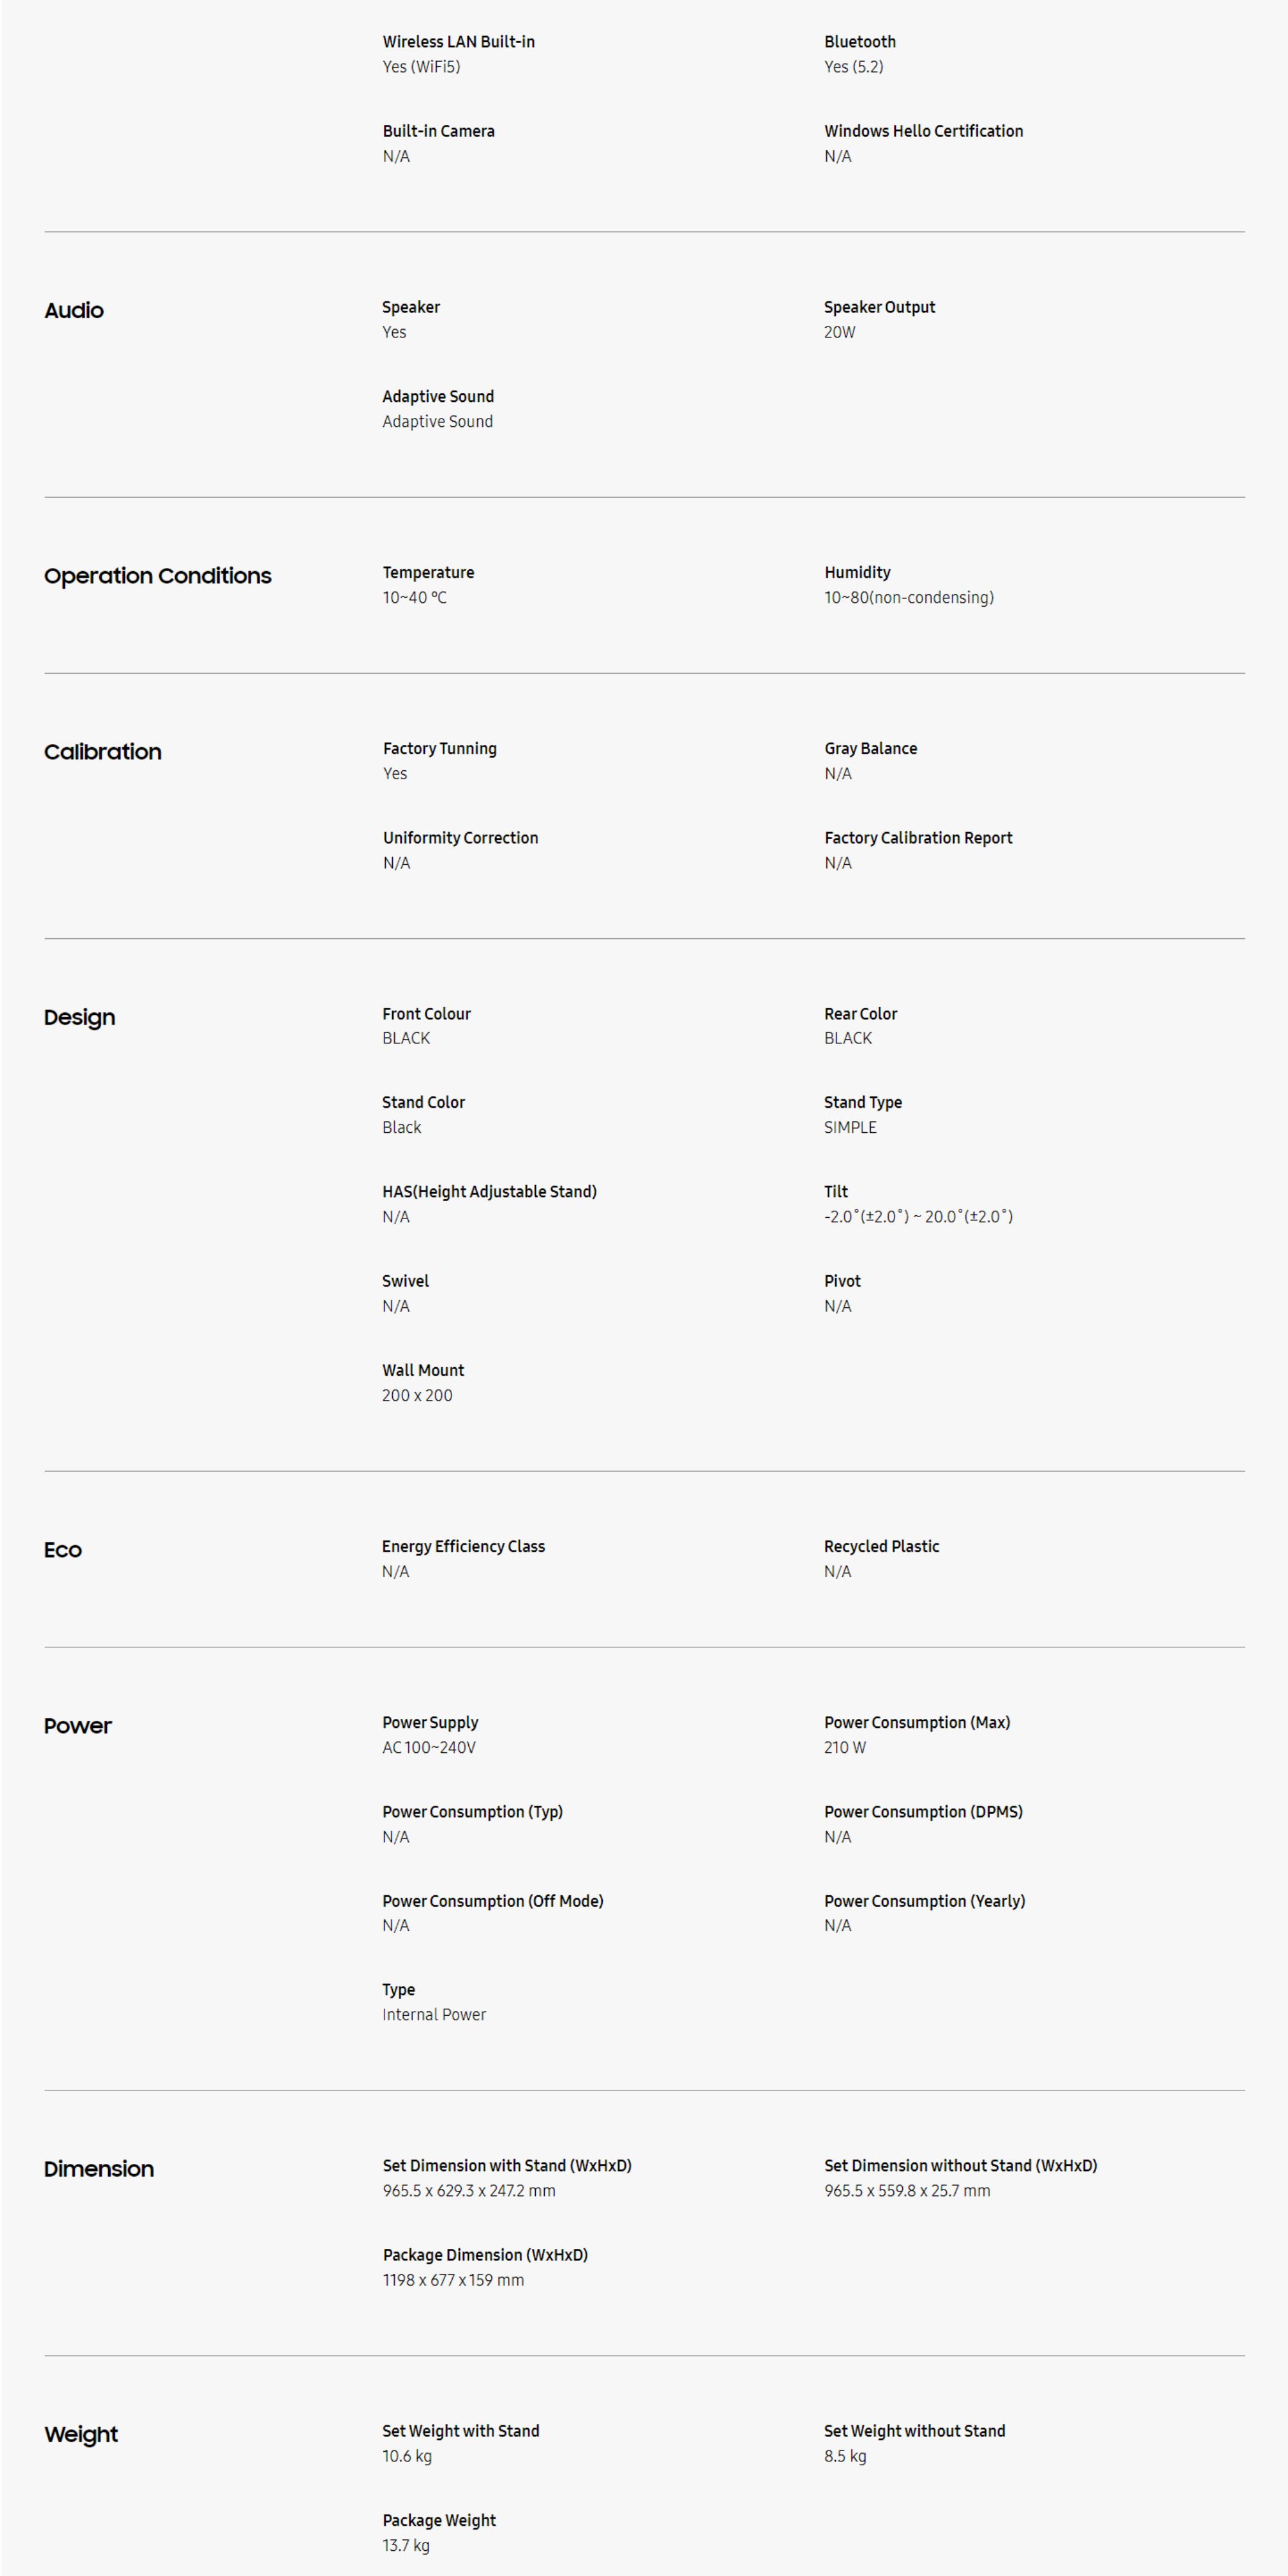The width and height of the screenshot is (1288, 2576).
Task: Select the Calibration section title
Action: 102,752
